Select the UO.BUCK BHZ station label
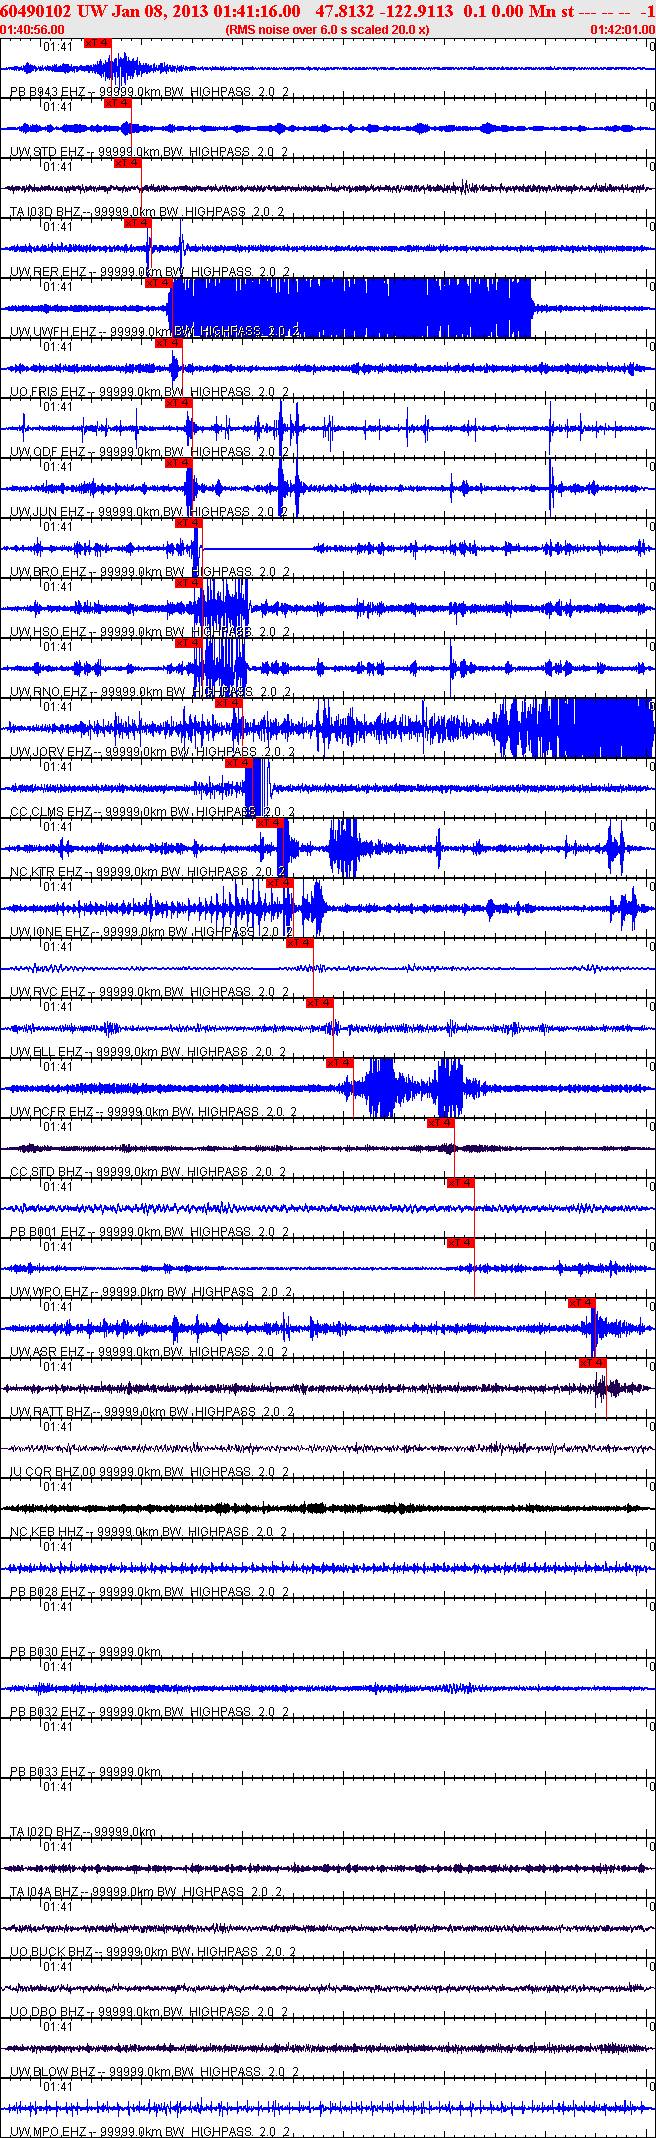 click(x=153, y=1952)
